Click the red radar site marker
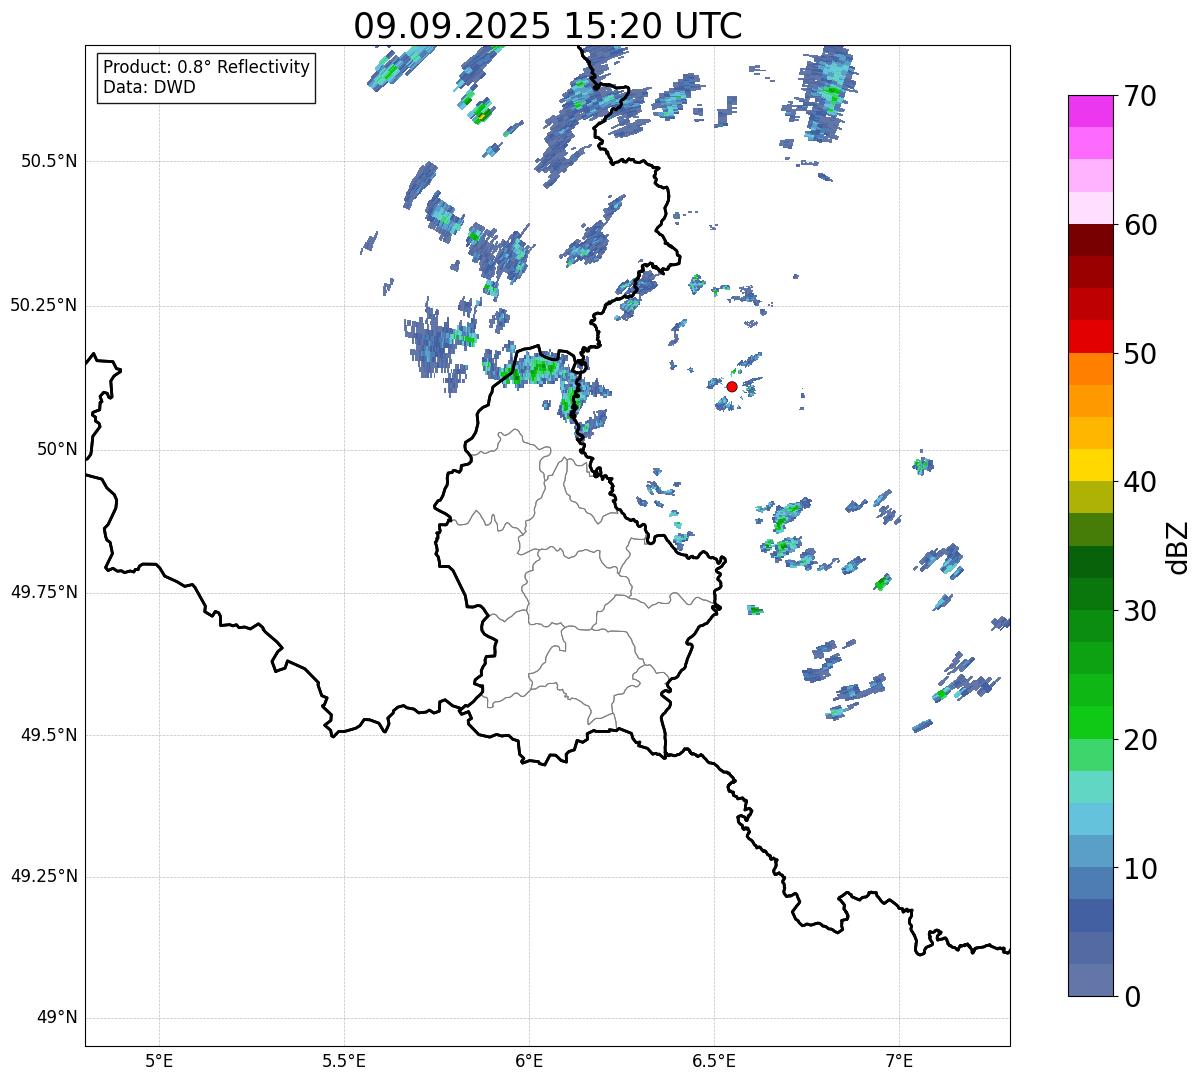 (x=732, y=386)
